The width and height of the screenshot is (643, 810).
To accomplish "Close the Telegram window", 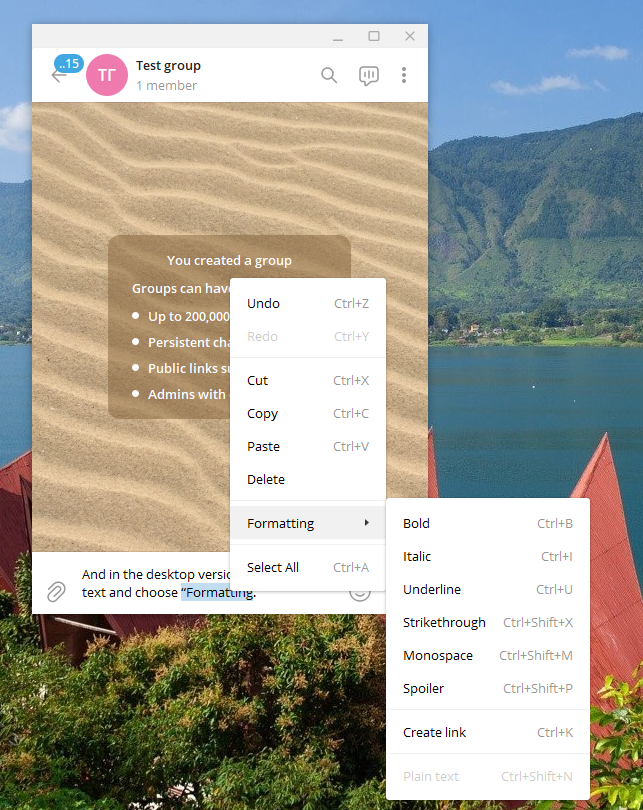I will coord(410,36).
